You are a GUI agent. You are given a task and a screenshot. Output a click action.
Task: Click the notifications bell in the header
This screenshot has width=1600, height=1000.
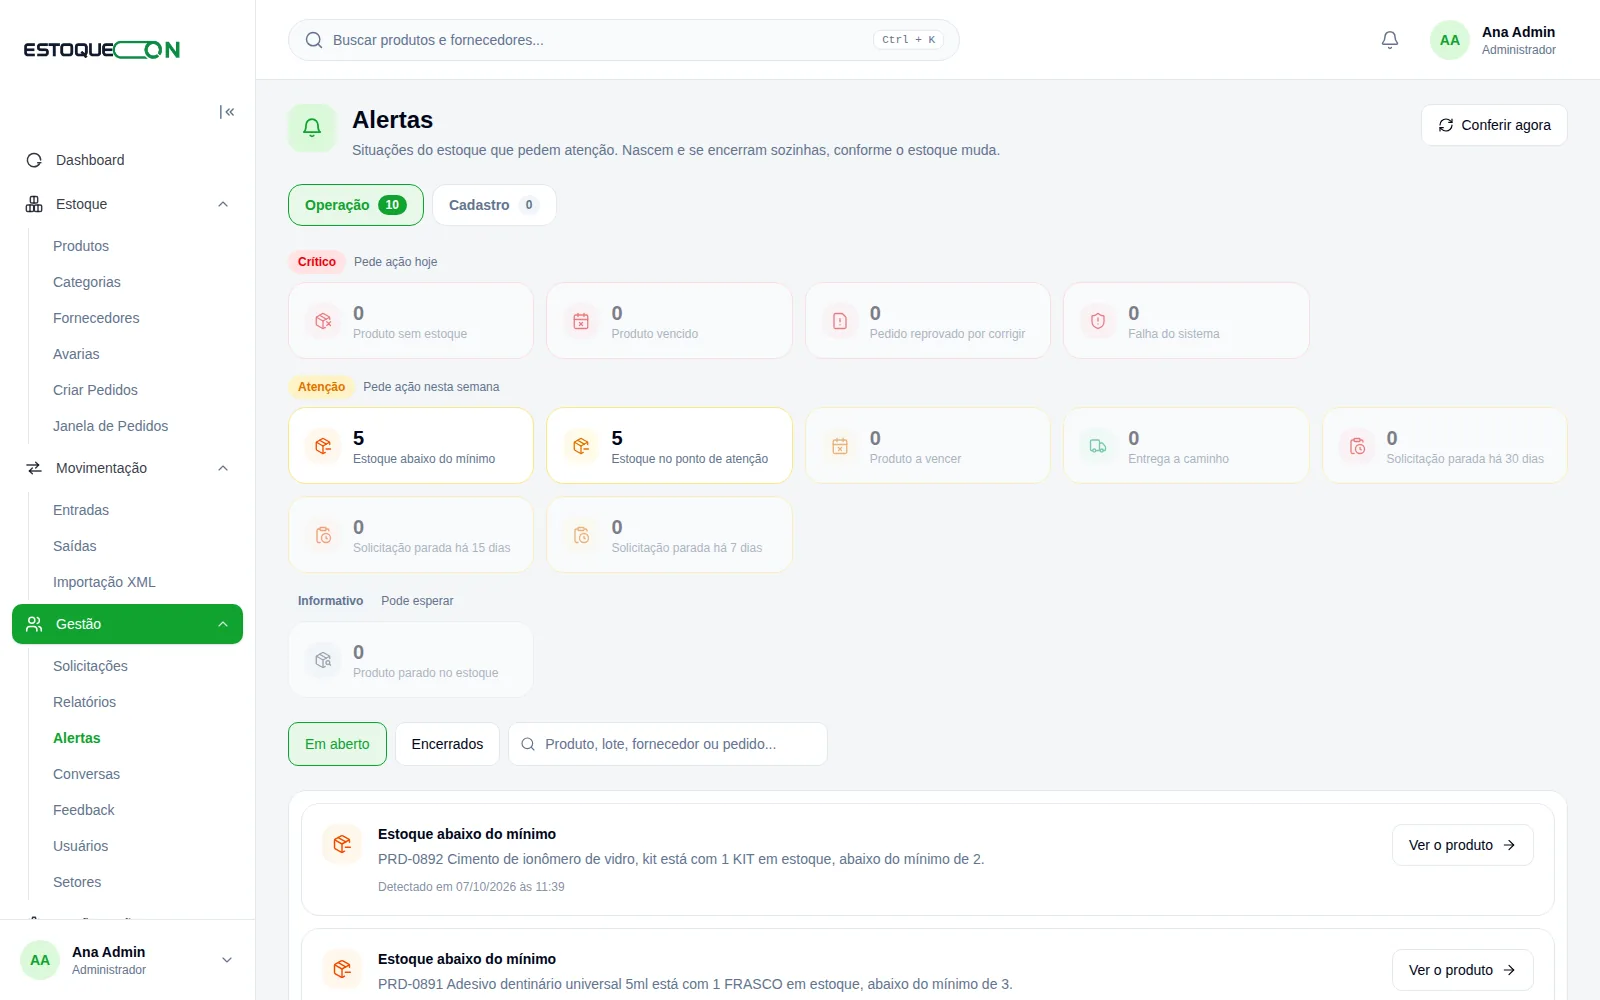(x=1390, y=40)
